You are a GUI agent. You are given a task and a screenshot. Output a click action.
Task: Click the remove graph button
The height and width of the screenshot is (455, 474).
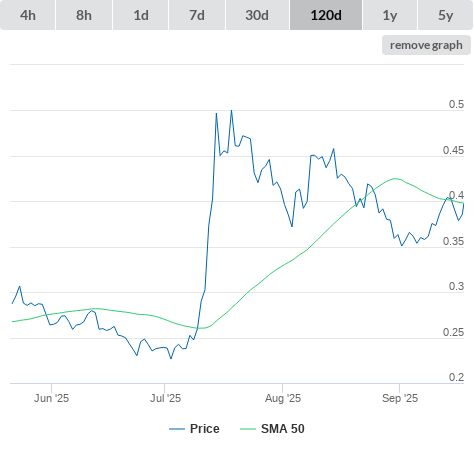click(426, 45)
